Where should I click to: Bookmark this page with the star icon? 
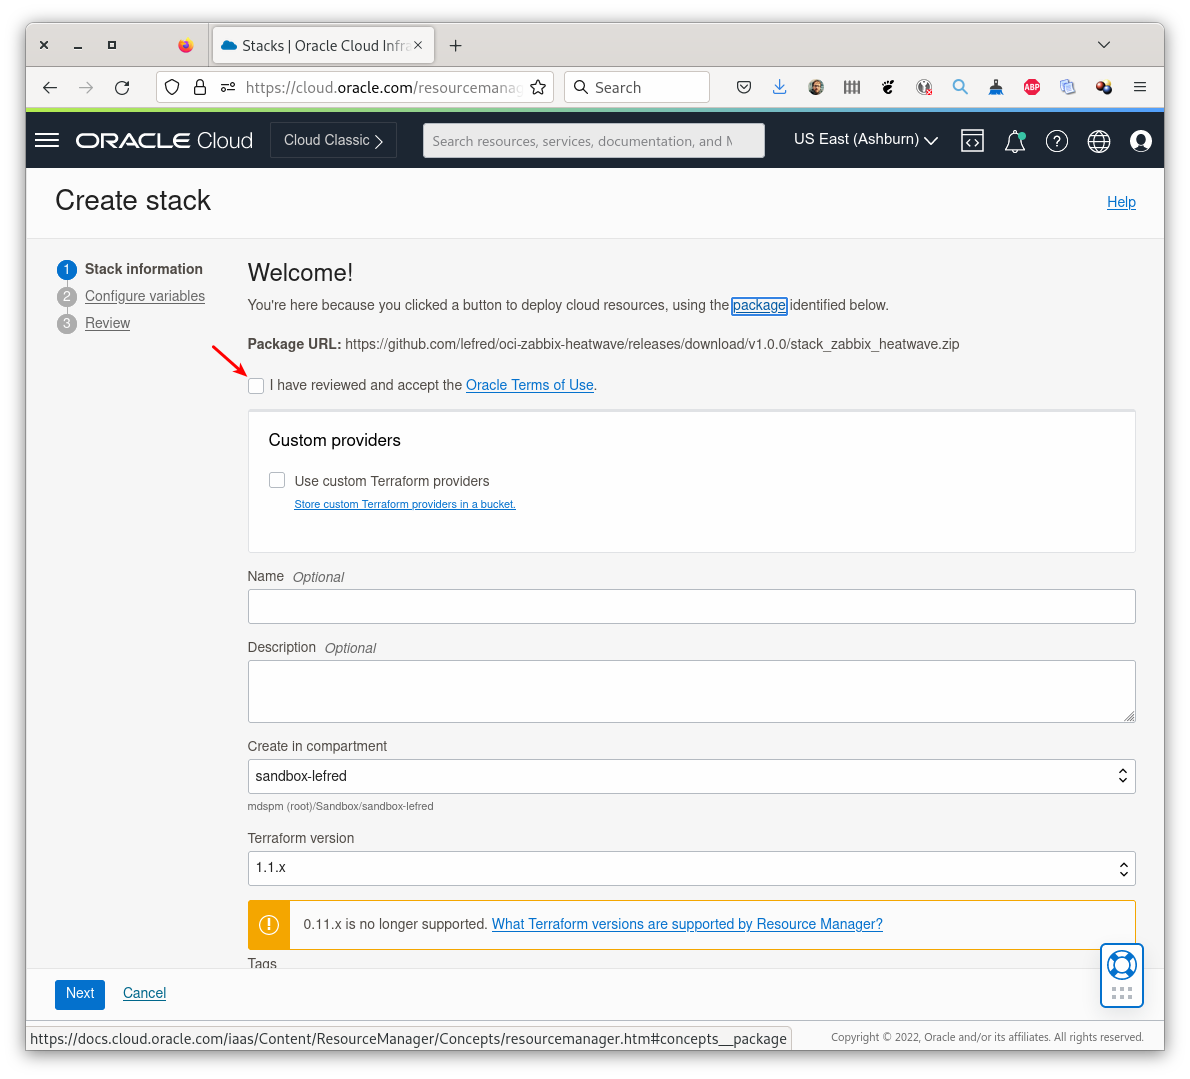click(x=538, y=87)
